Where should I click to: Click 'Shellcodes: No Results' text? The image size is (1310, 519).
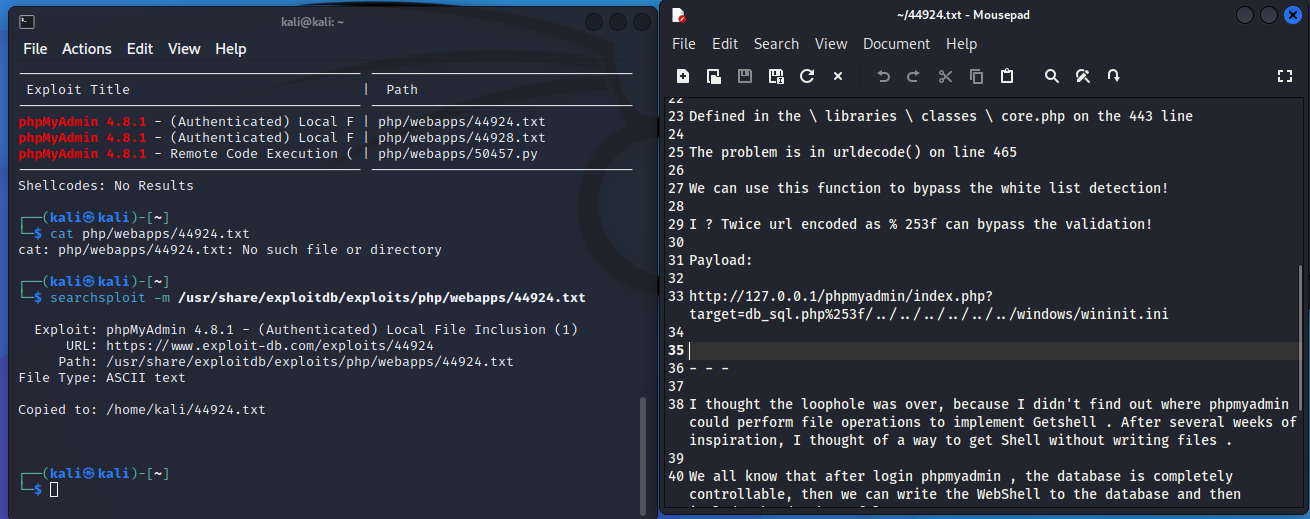[x=106, y=185]
